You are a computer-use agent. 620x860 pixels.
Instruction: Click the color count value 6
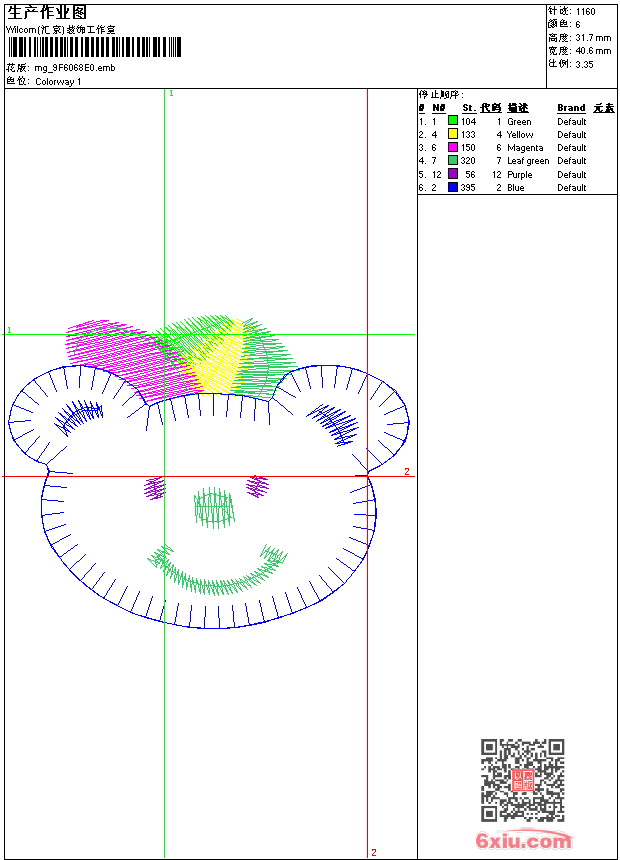(578, 25)
